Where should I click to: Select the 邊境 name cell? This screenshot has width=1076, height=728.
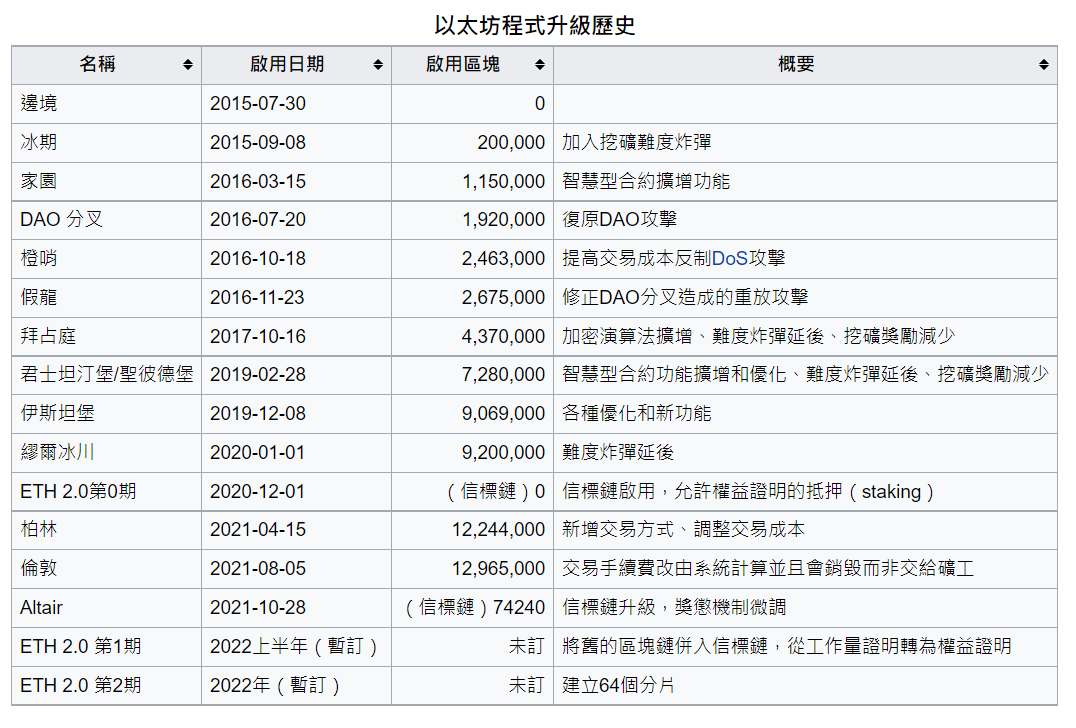pyautogui.click(x=106, y=104)
